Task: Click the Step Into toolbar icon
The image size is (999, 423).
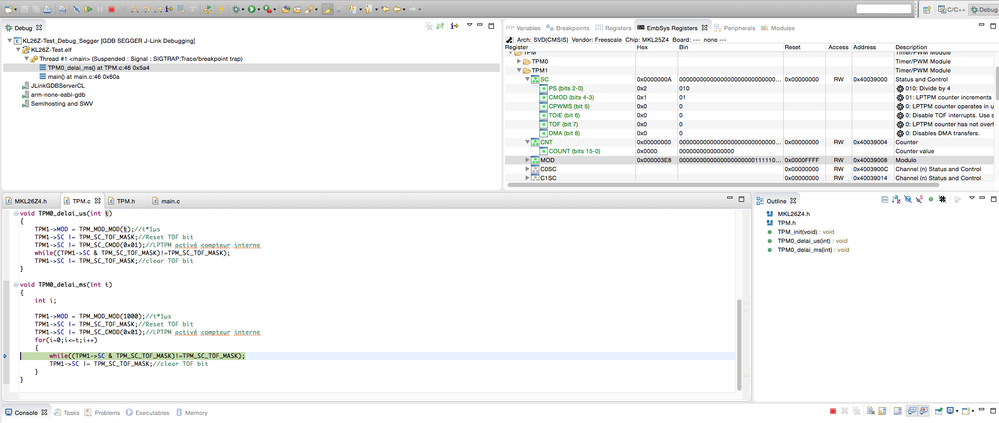Action: coord(134,10)
